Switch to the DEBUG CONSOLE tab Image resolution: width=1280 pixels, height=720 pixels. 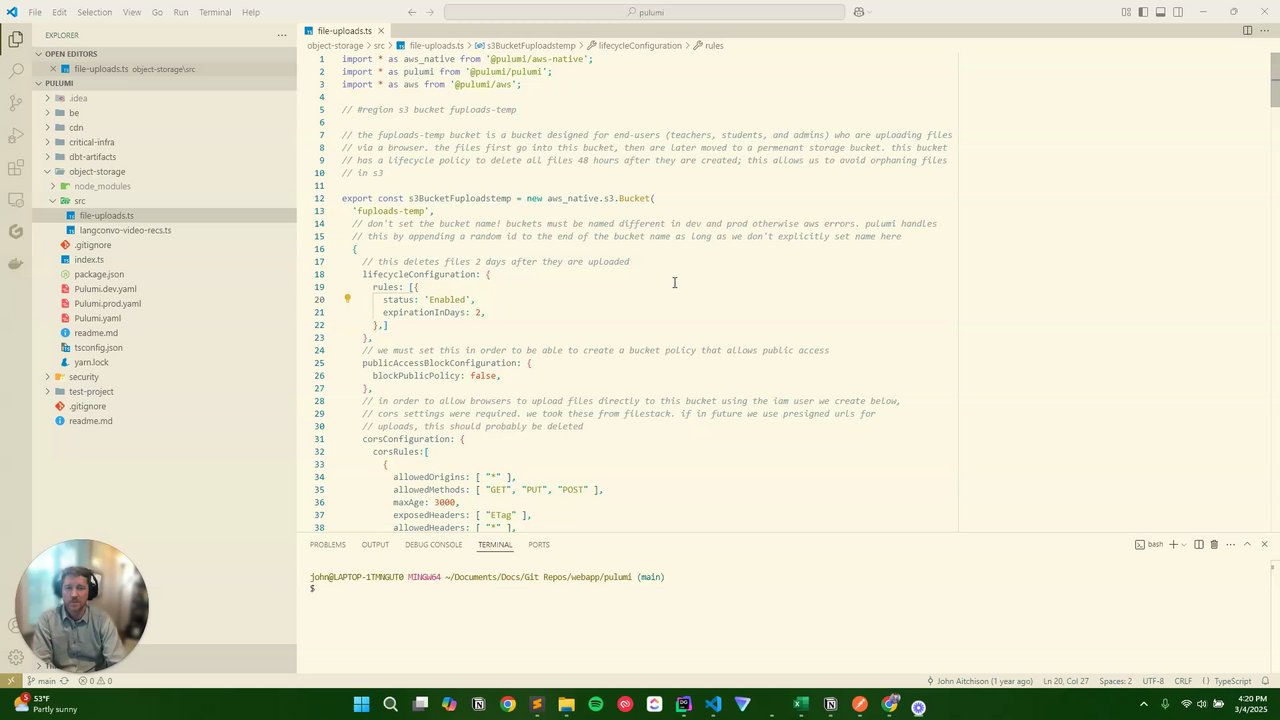click(x=434, y=545)
